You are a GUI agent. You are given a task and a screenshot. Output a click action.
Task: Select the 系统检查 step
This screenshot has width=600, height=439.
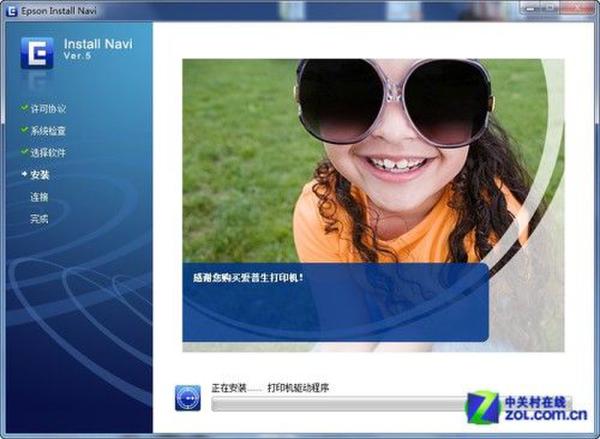click(48, 131)
